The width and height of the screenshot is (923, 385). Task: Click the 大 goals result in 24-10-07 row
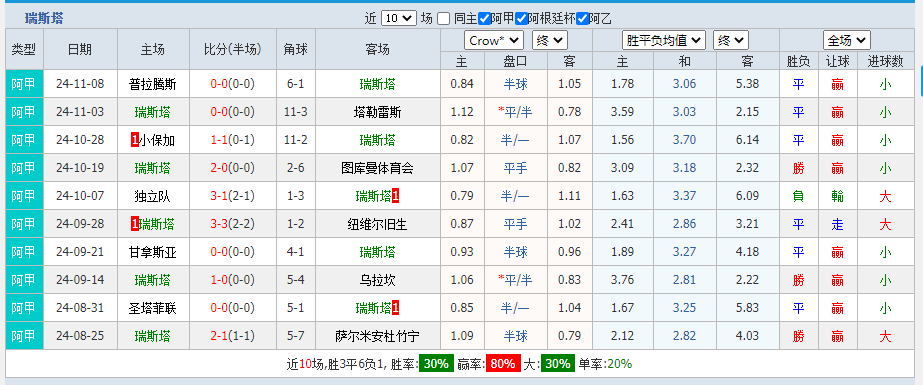pos(885,197)
